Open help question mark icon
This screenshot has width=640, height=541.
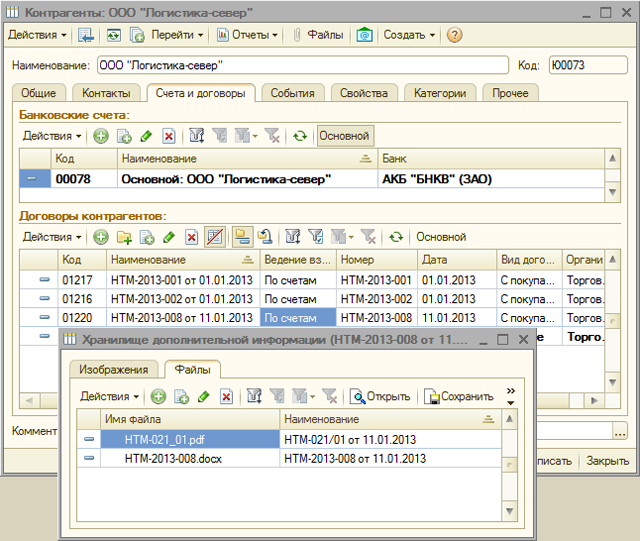[x=454, y=35]
